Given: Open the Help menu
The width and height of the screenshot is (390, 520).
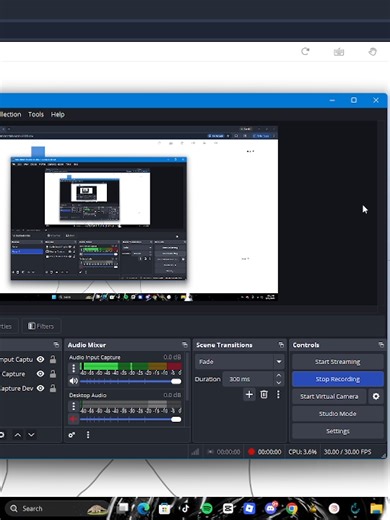Looking at the screenshot, I should coord(58,114).
